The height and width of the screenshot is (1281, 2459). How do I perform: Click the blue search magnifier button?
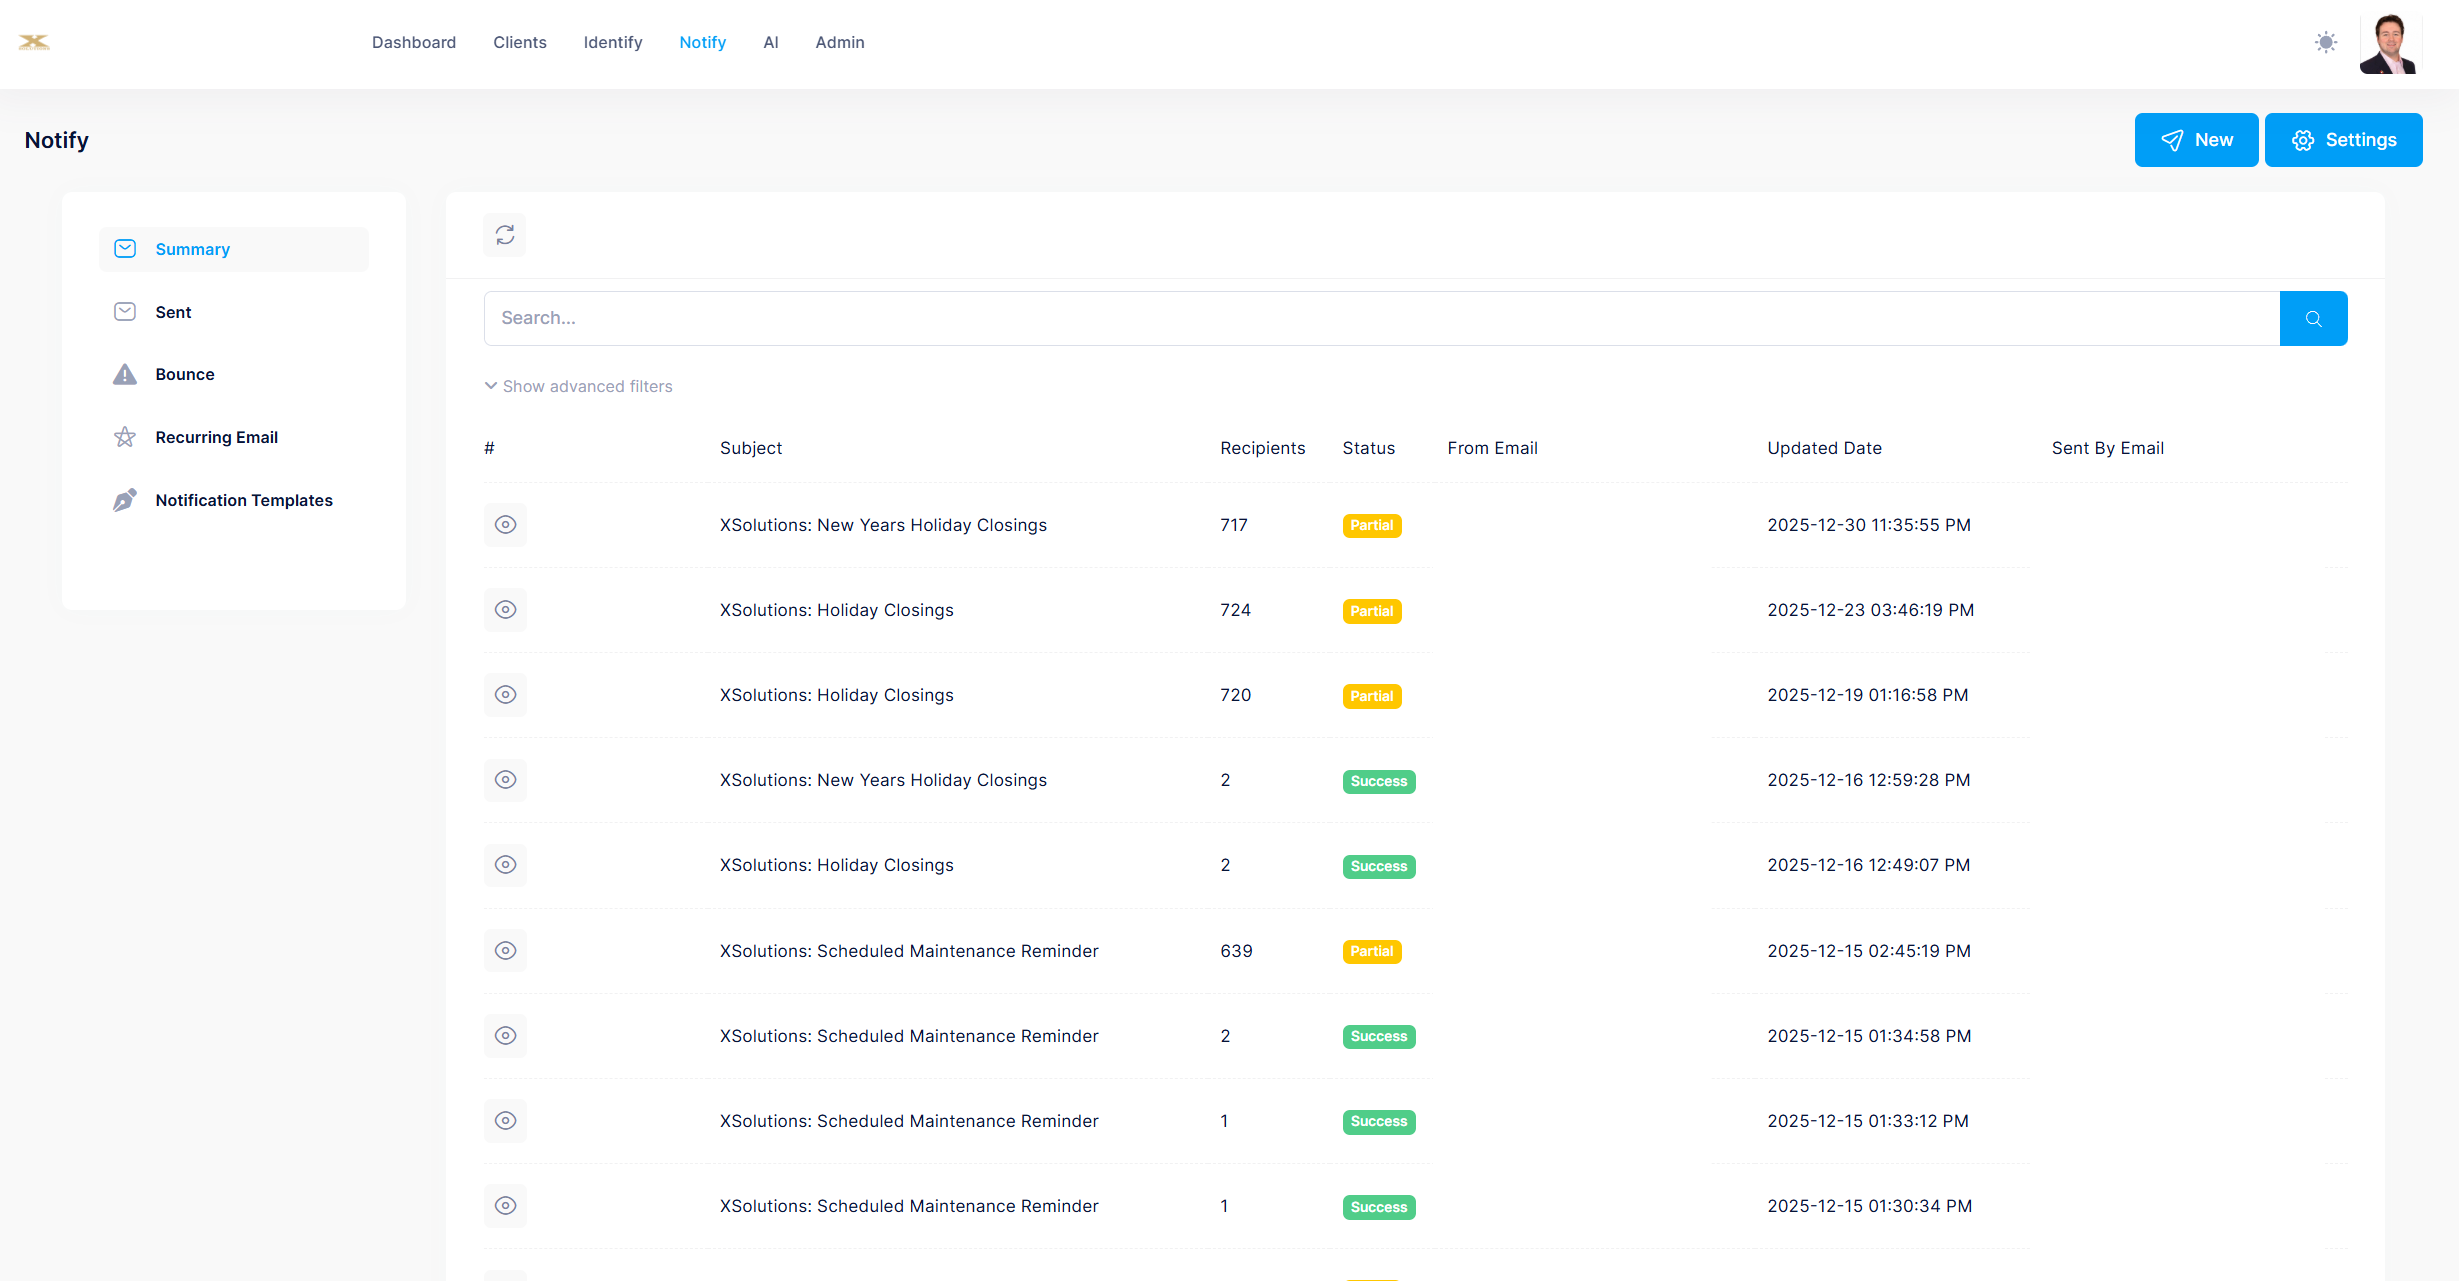[x=2313, y=318]
